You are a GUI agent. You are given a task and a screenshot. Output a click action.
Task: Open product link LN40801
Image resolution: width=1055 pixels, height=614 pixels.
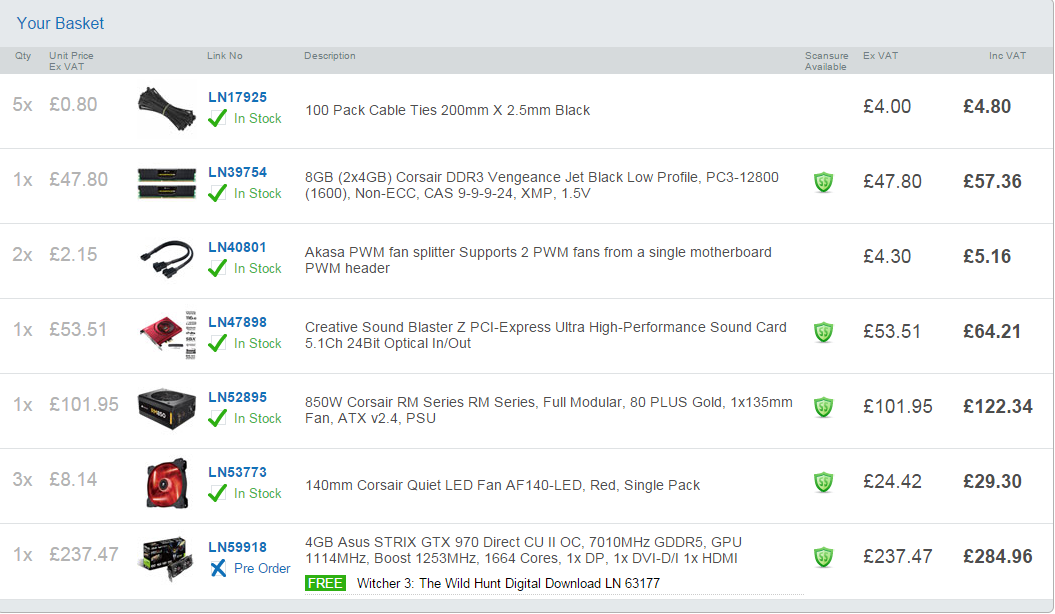(238, 247)
